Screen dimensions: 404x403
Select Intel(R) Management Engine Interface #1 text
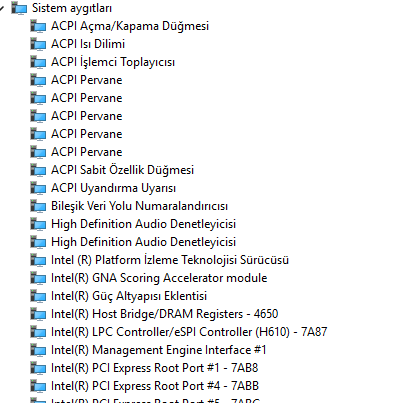[x=159, y=350]
